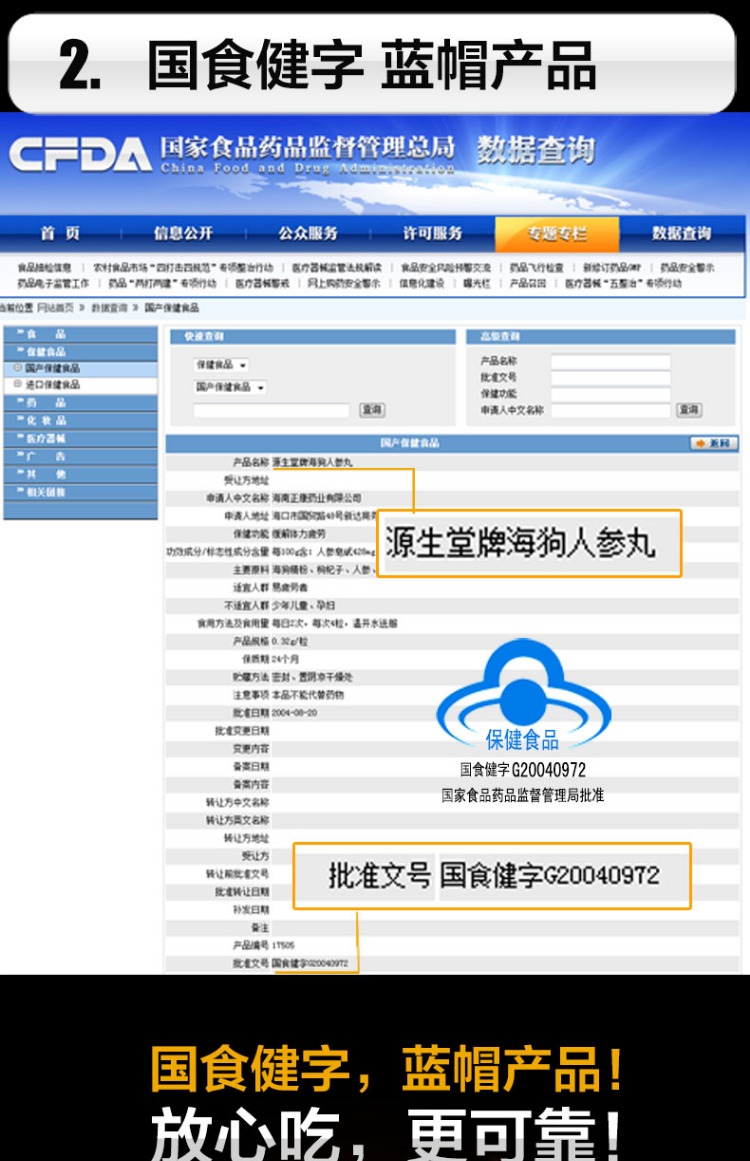Open the 保健食品 dropdown in quick search
750x1161 pixels.
tap(221, 365)
